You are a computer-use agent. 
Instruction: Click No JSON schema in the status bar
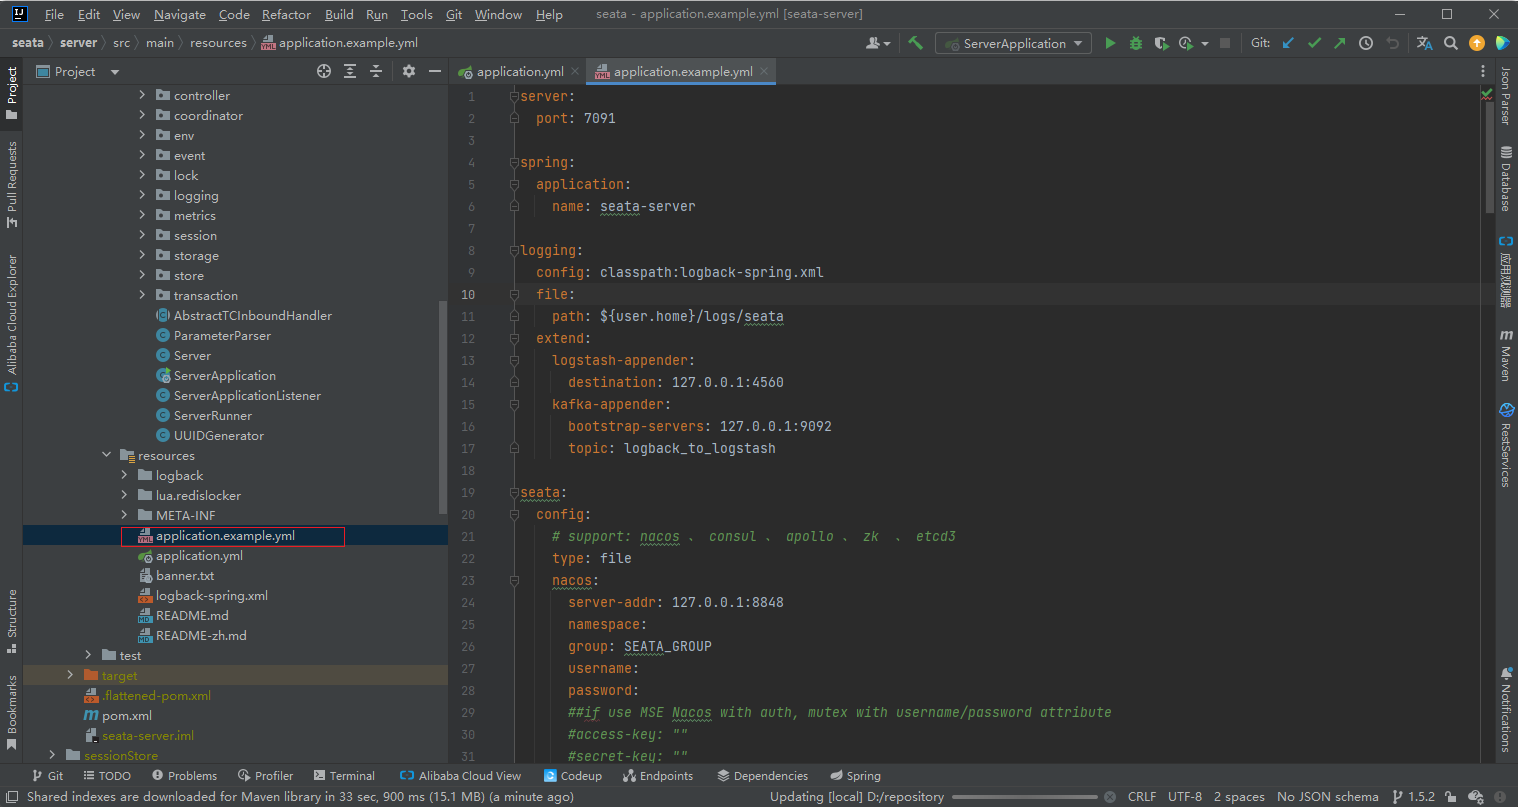click(x=1327, y=797)
